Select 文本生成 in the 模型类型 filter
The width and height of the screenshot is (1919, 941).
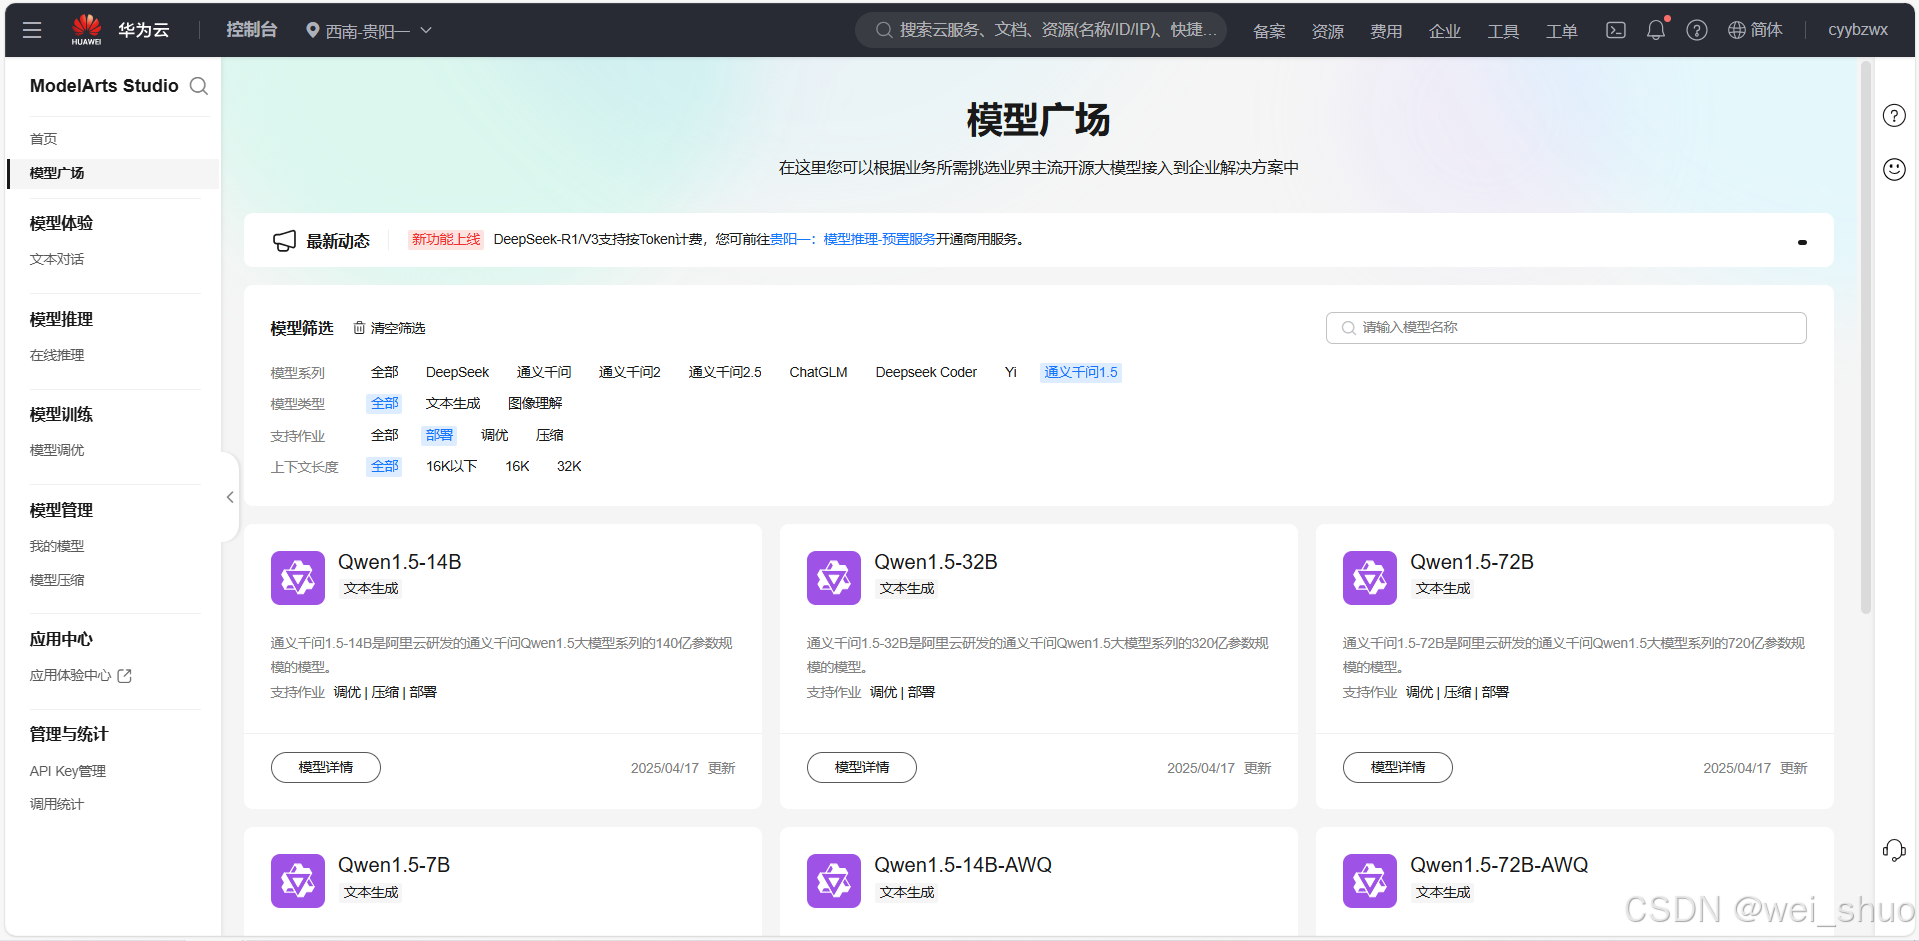click(453, 403)
